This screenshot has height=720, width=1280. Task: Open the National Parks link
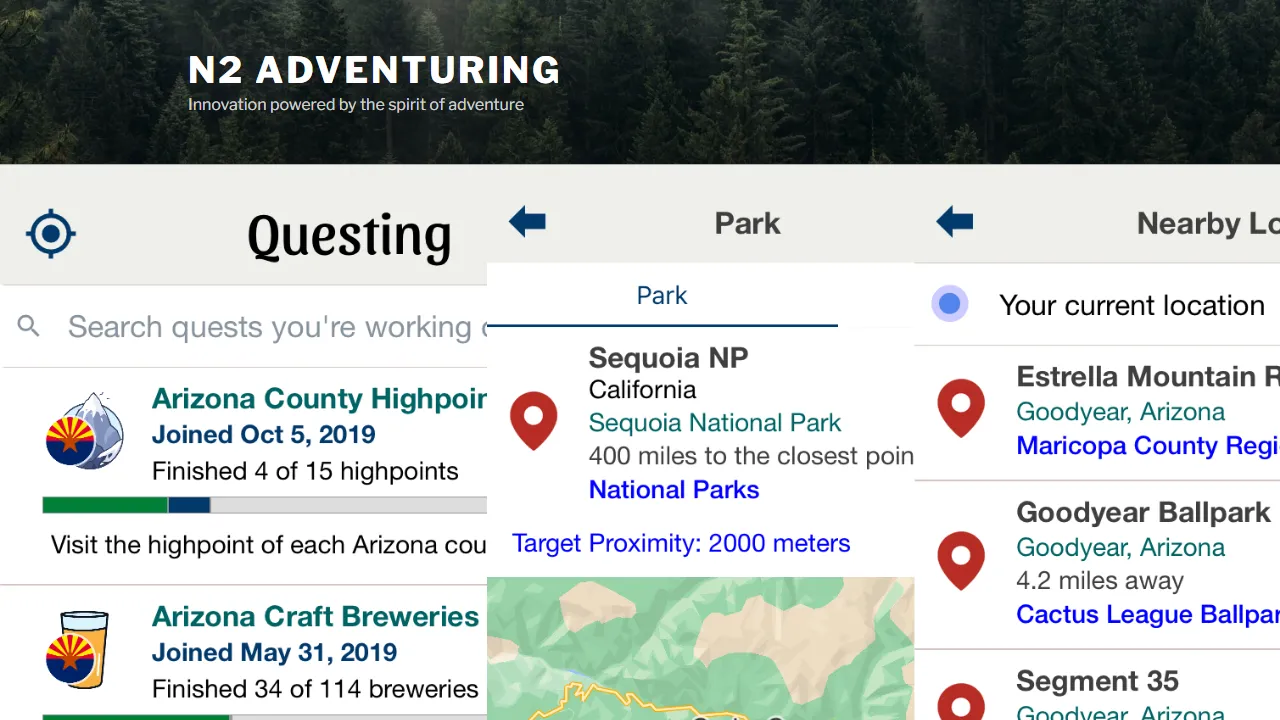tap(674, 490)
